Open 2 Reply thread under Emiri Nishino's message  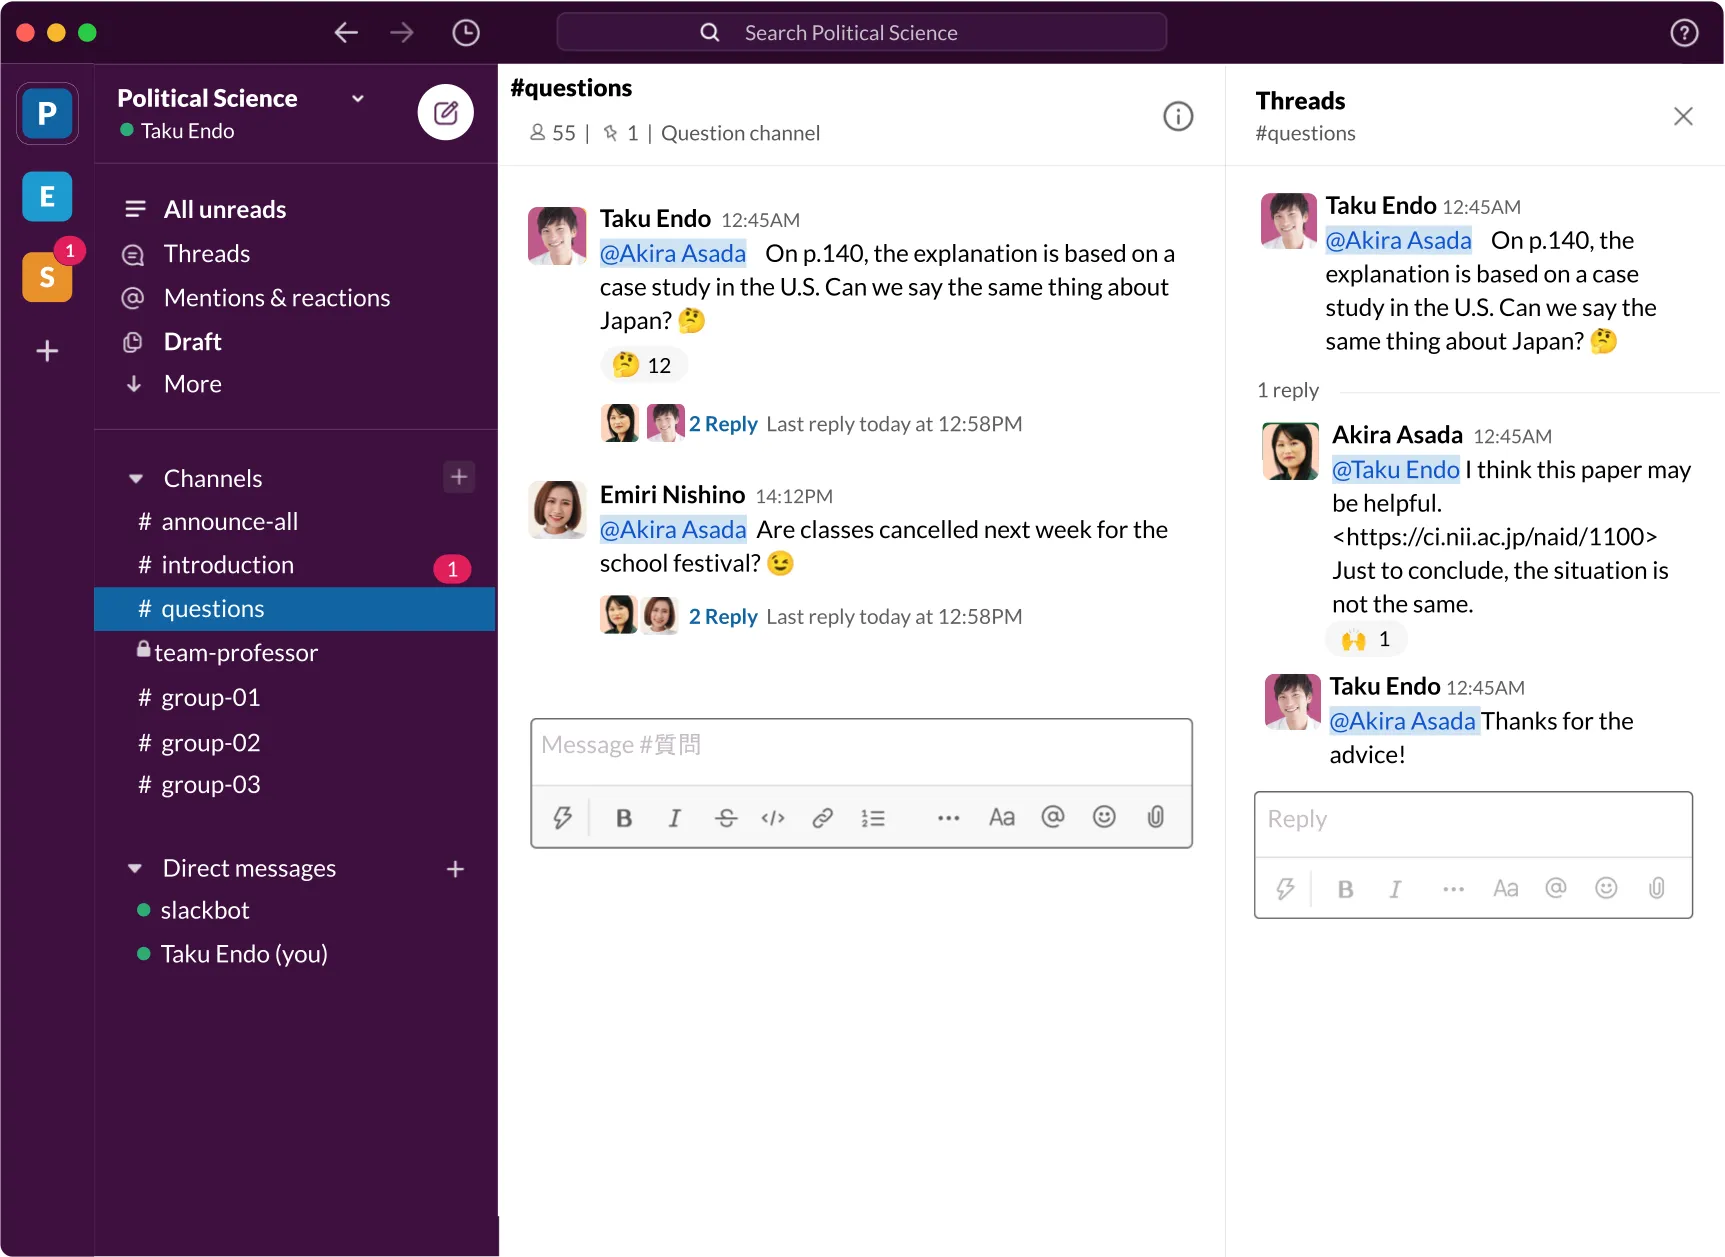722,617
